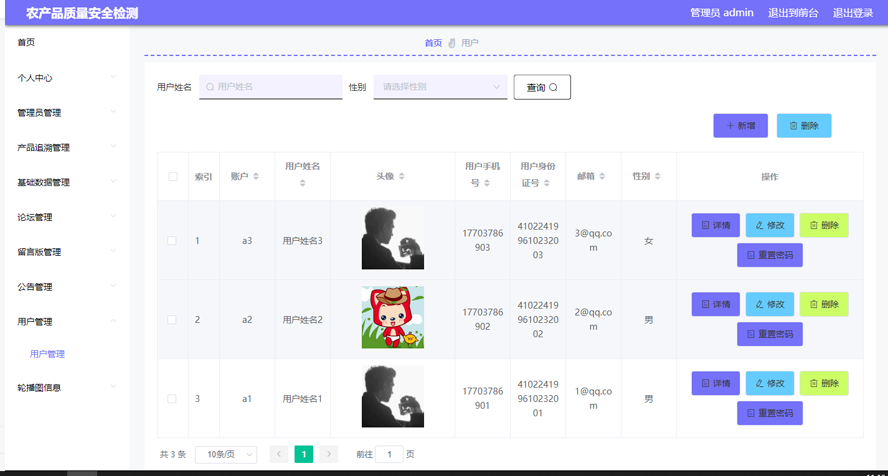The image size is (888, 476).
Task: Expand 基础数据管理 sidebar menu
Action: click(x=67, y=182)
